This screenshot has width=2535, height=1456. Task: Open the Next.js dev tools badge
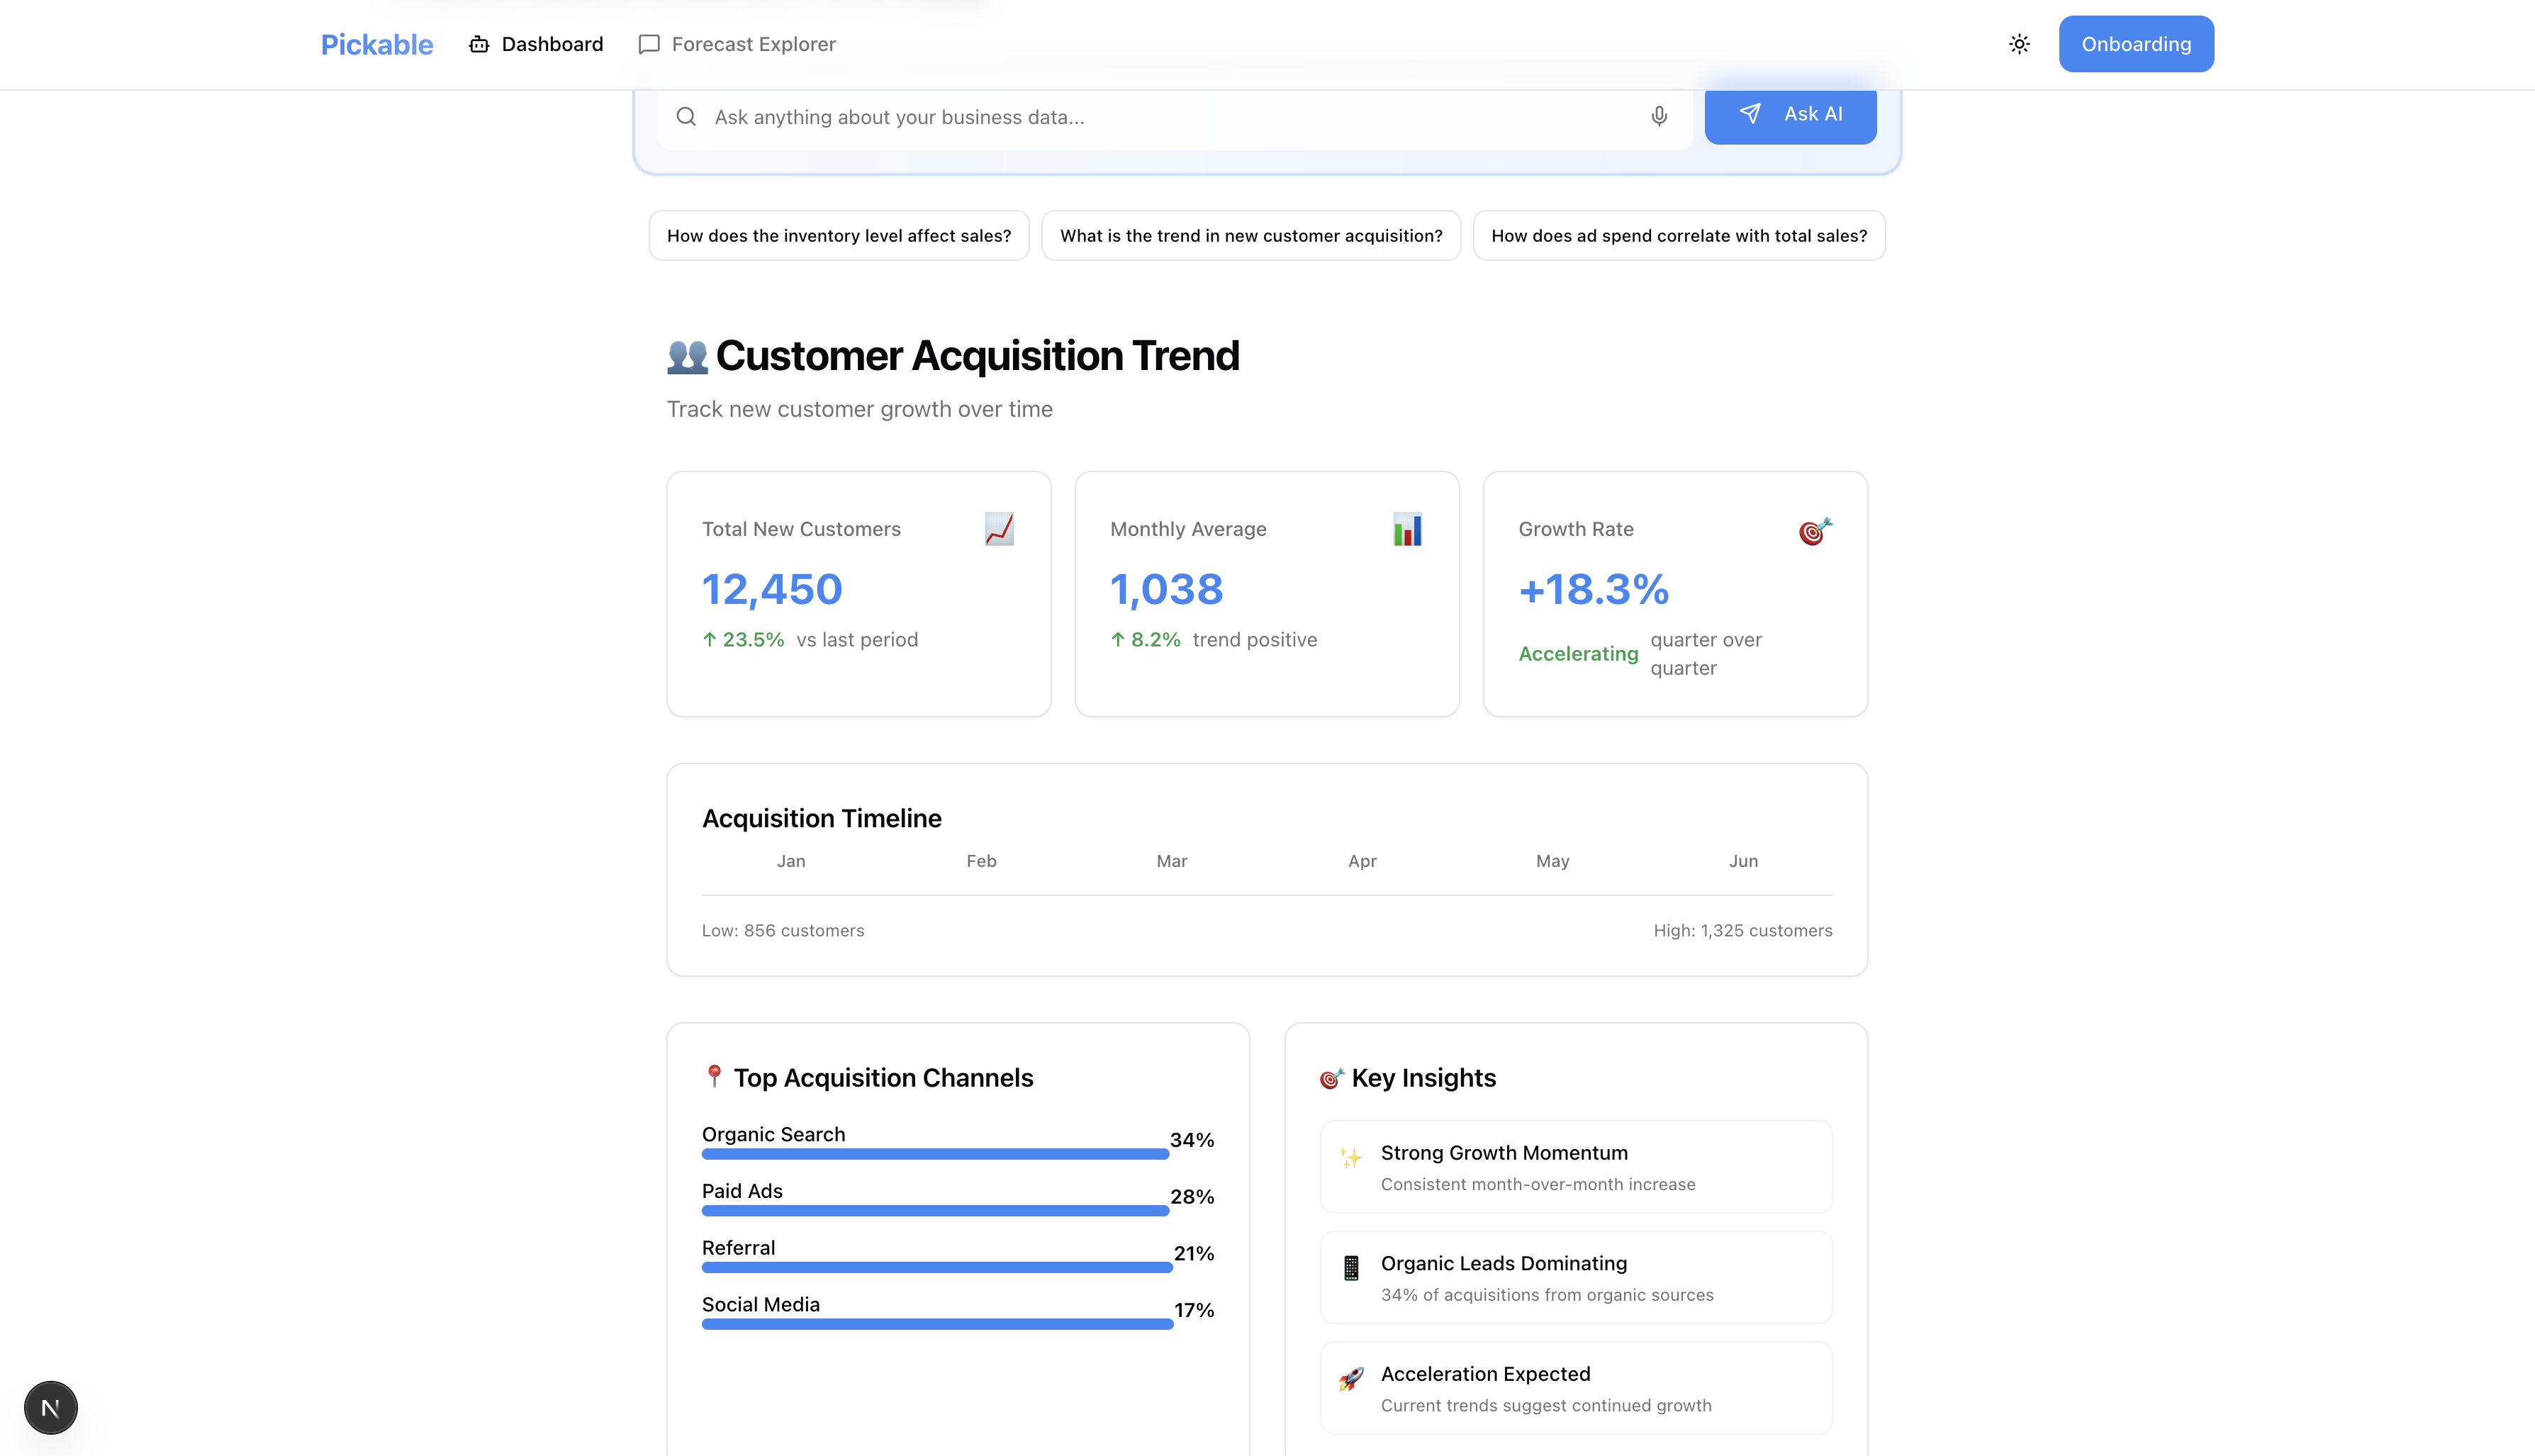[51, 1407]
